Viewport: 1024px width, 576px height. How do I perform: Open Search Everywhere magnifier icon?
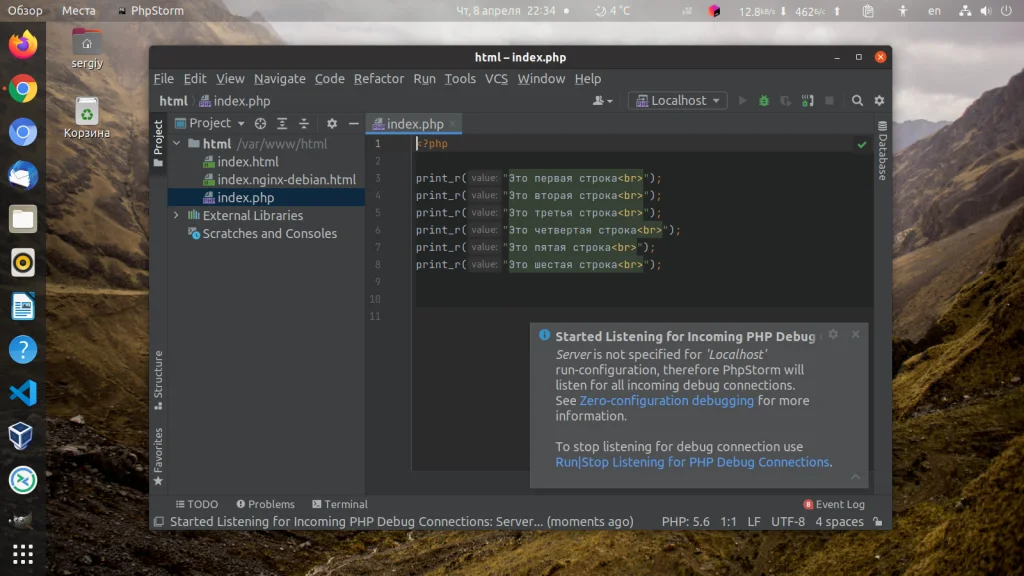(x=857, y=100)
